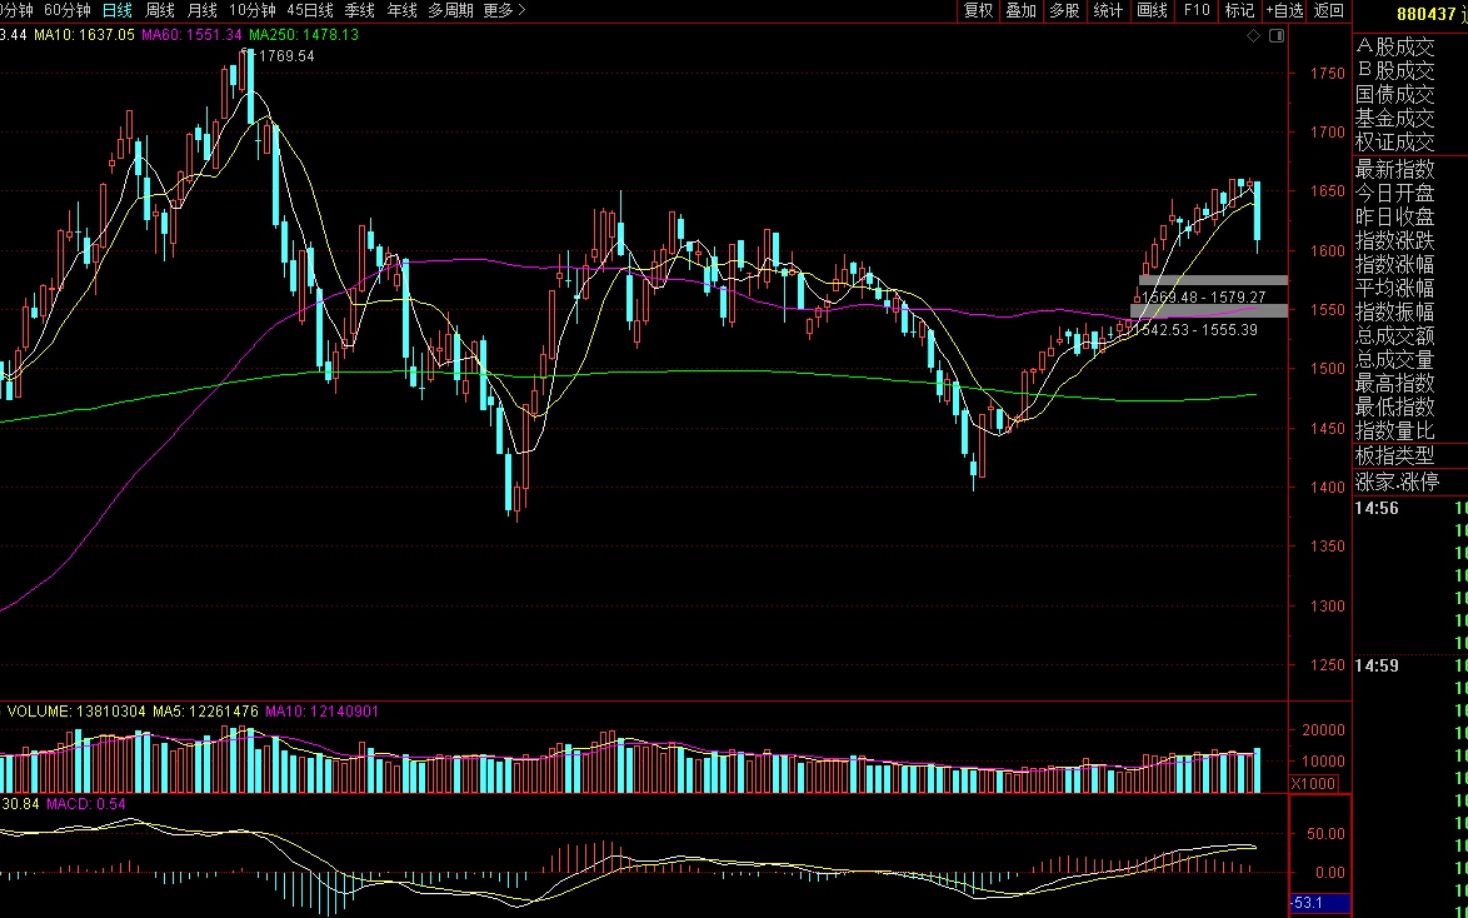The height and width of the screenshot is (918, 1468).
Task: Click the 总成交量 row
Action: click(x=1395, y=360)
